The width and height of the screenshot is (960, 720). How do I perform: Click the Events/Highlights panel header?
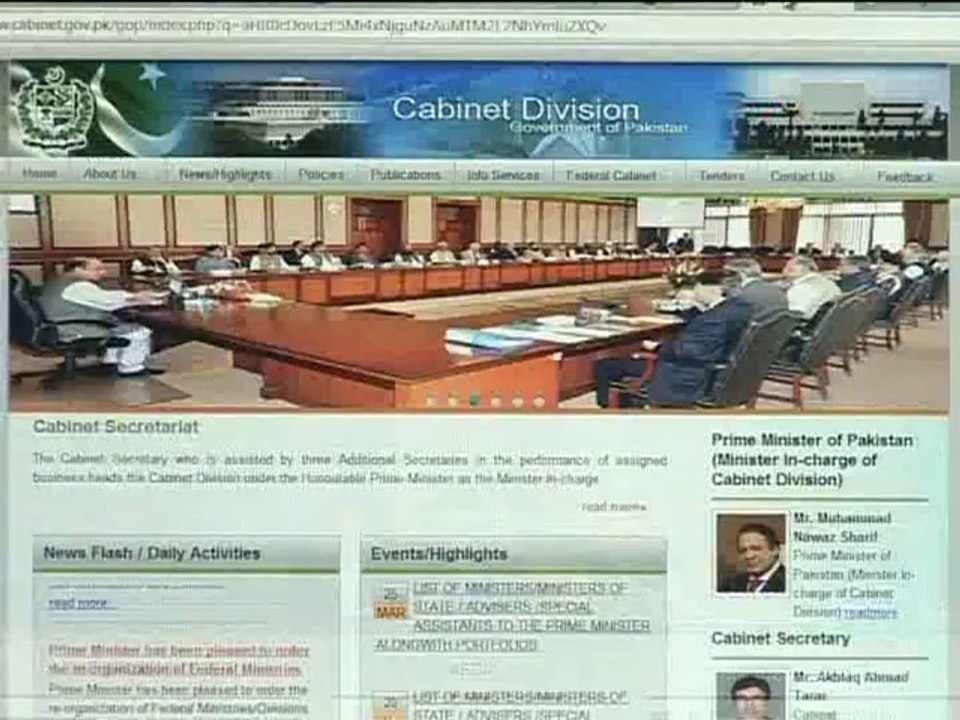[x=514, y=554]
